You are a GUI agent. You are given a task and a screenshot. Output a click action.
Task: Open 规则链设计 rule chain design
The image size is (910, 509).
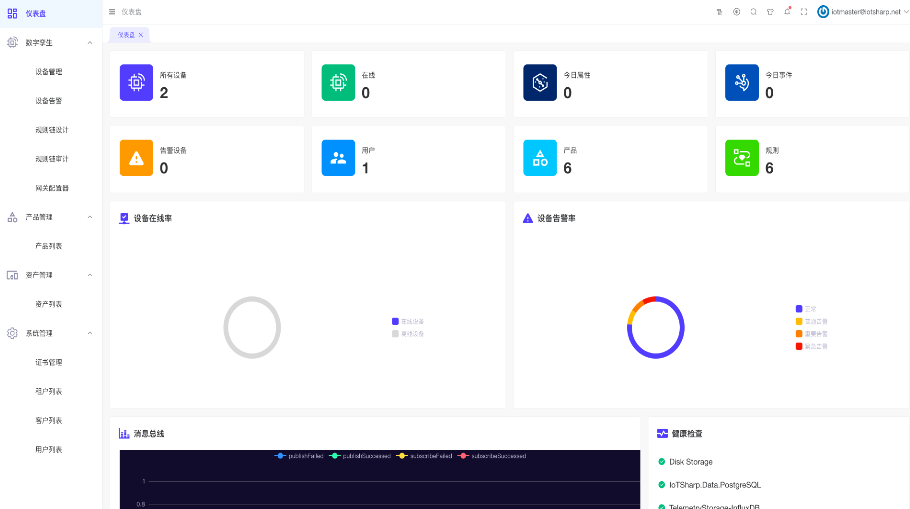52,130
